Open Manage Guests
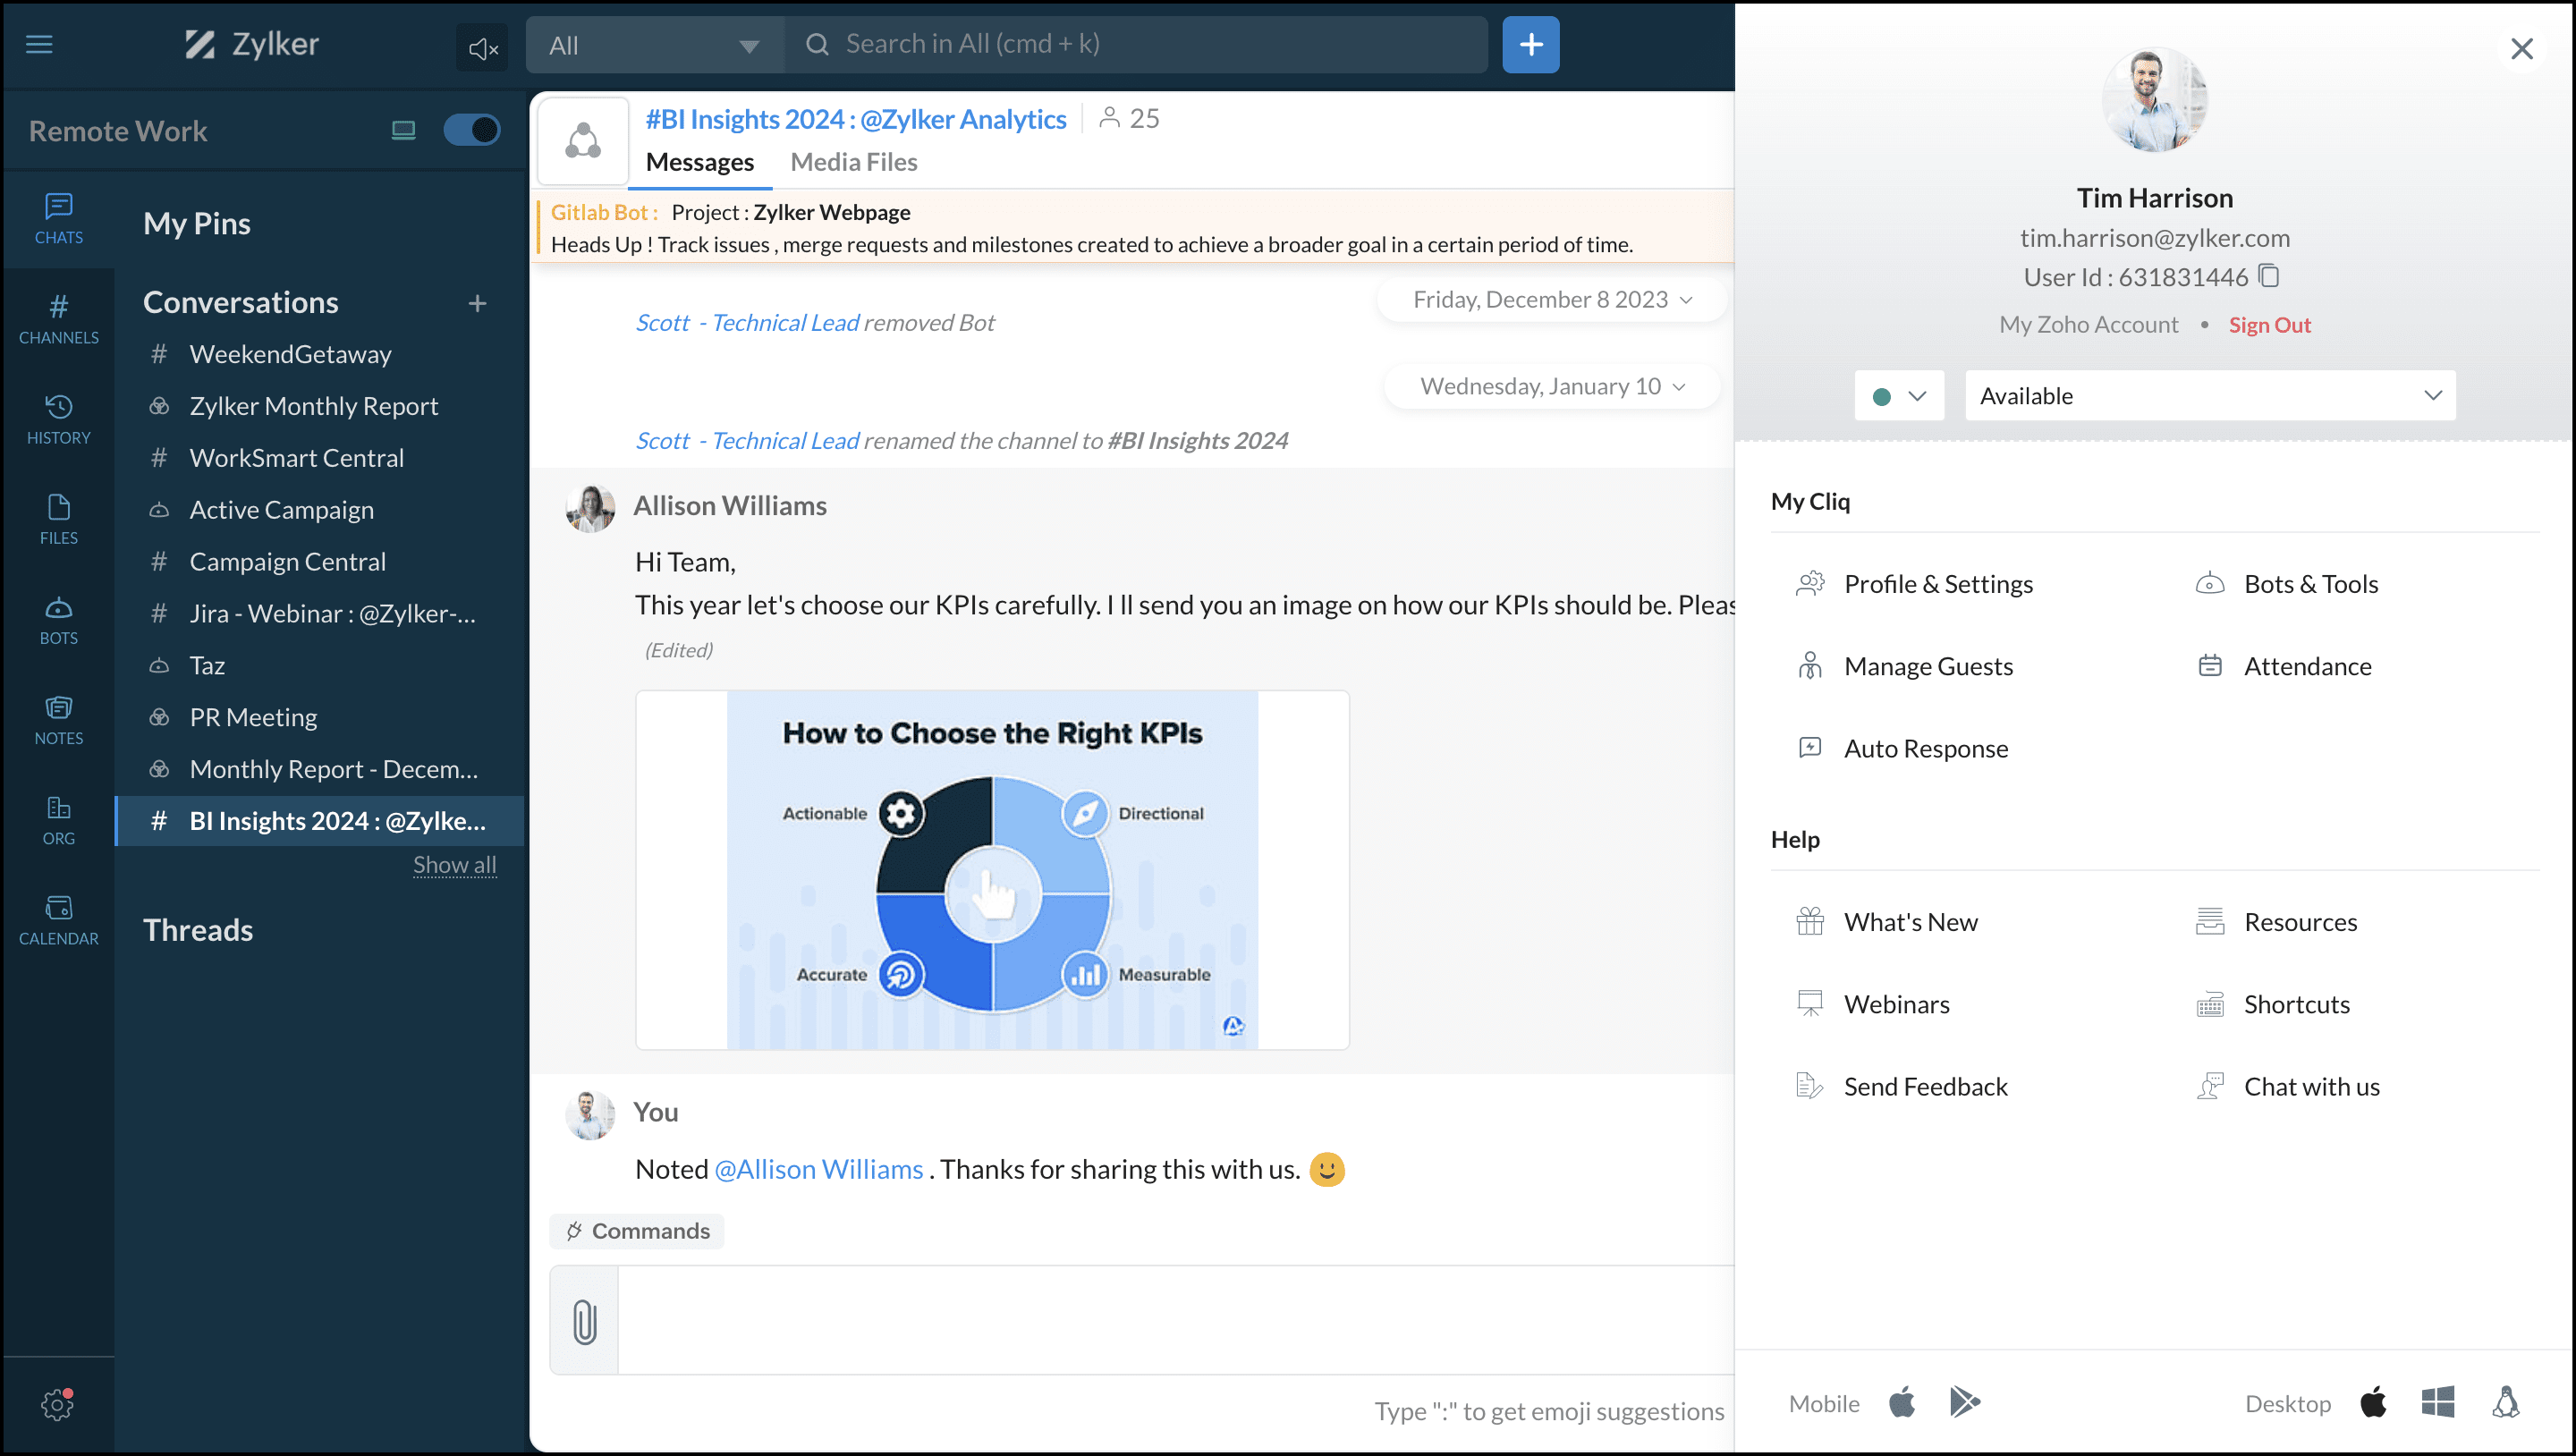 [1905, 666]
